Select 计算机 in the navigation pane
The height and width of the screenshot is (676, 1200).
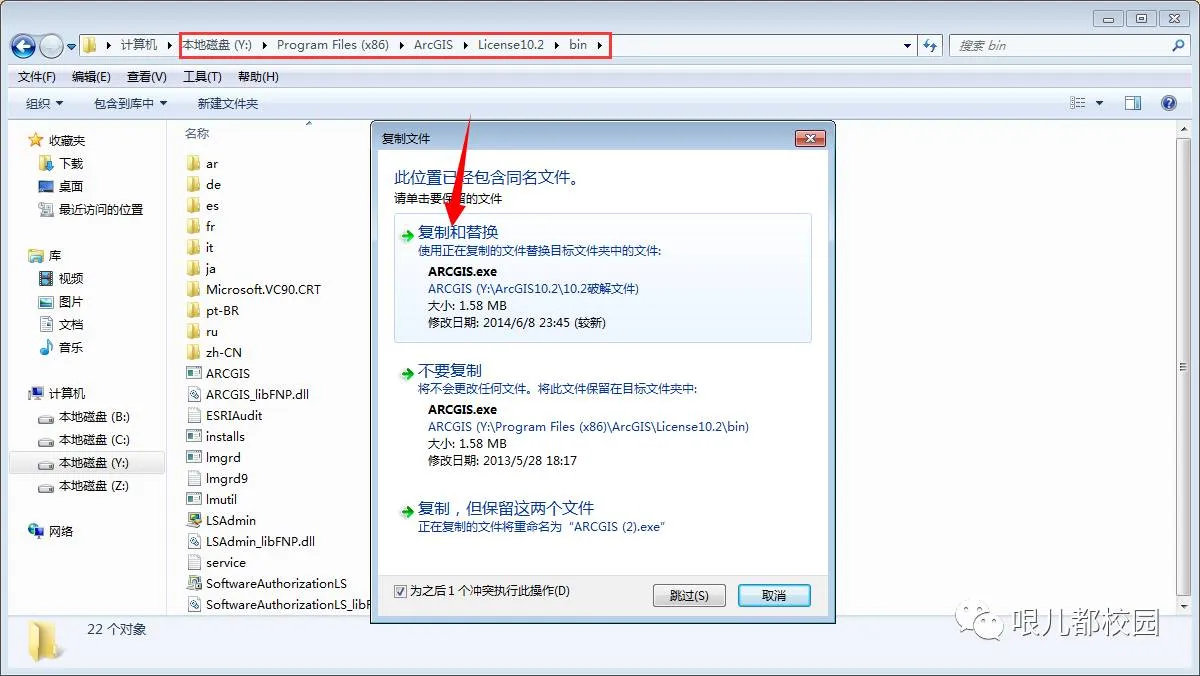[x=57, y=393]
